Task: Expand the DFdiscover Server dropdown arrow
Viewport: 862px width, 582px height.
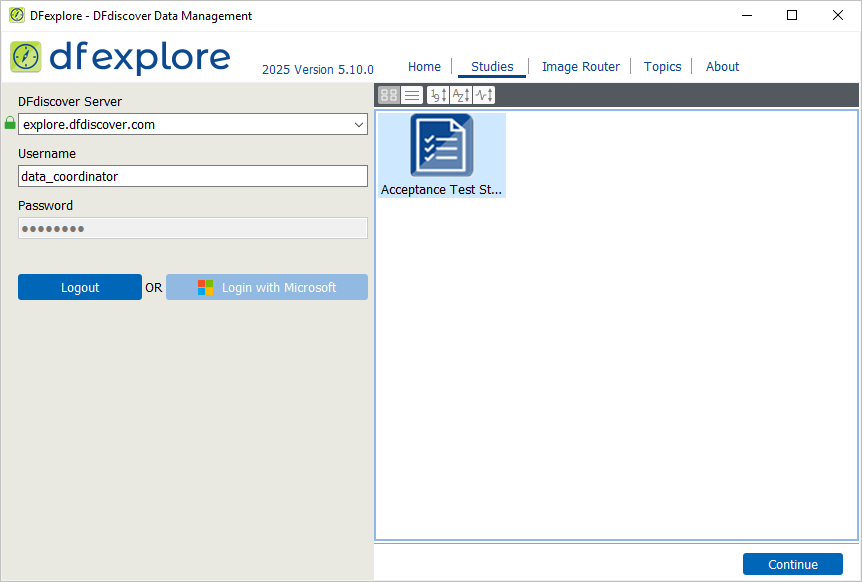Action: (x=359, y=125)
